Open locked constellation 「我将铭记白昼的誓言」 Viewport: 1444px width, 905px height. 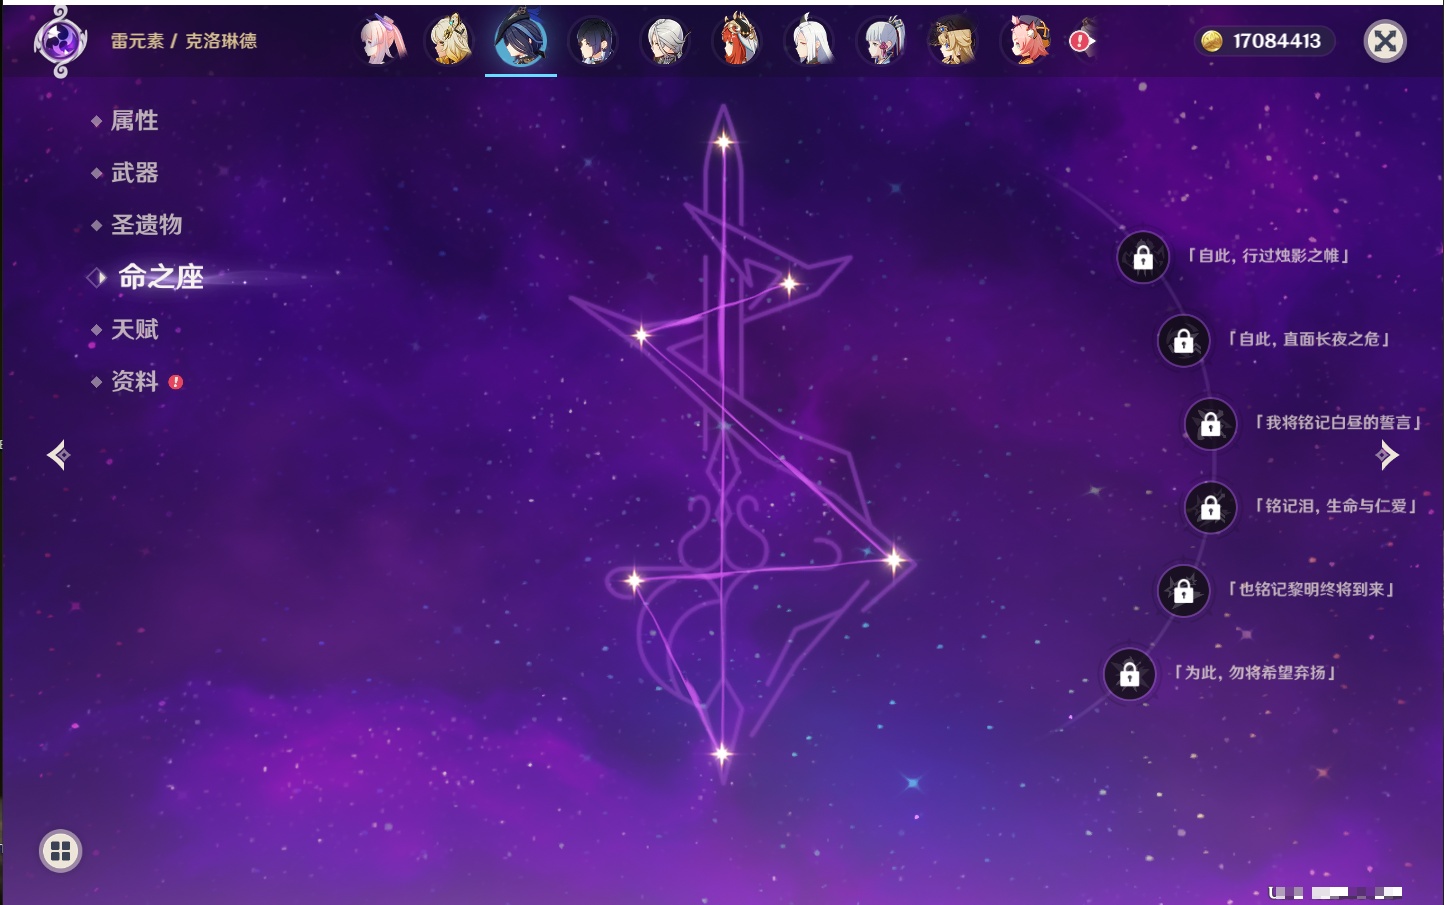point(1210,424)
